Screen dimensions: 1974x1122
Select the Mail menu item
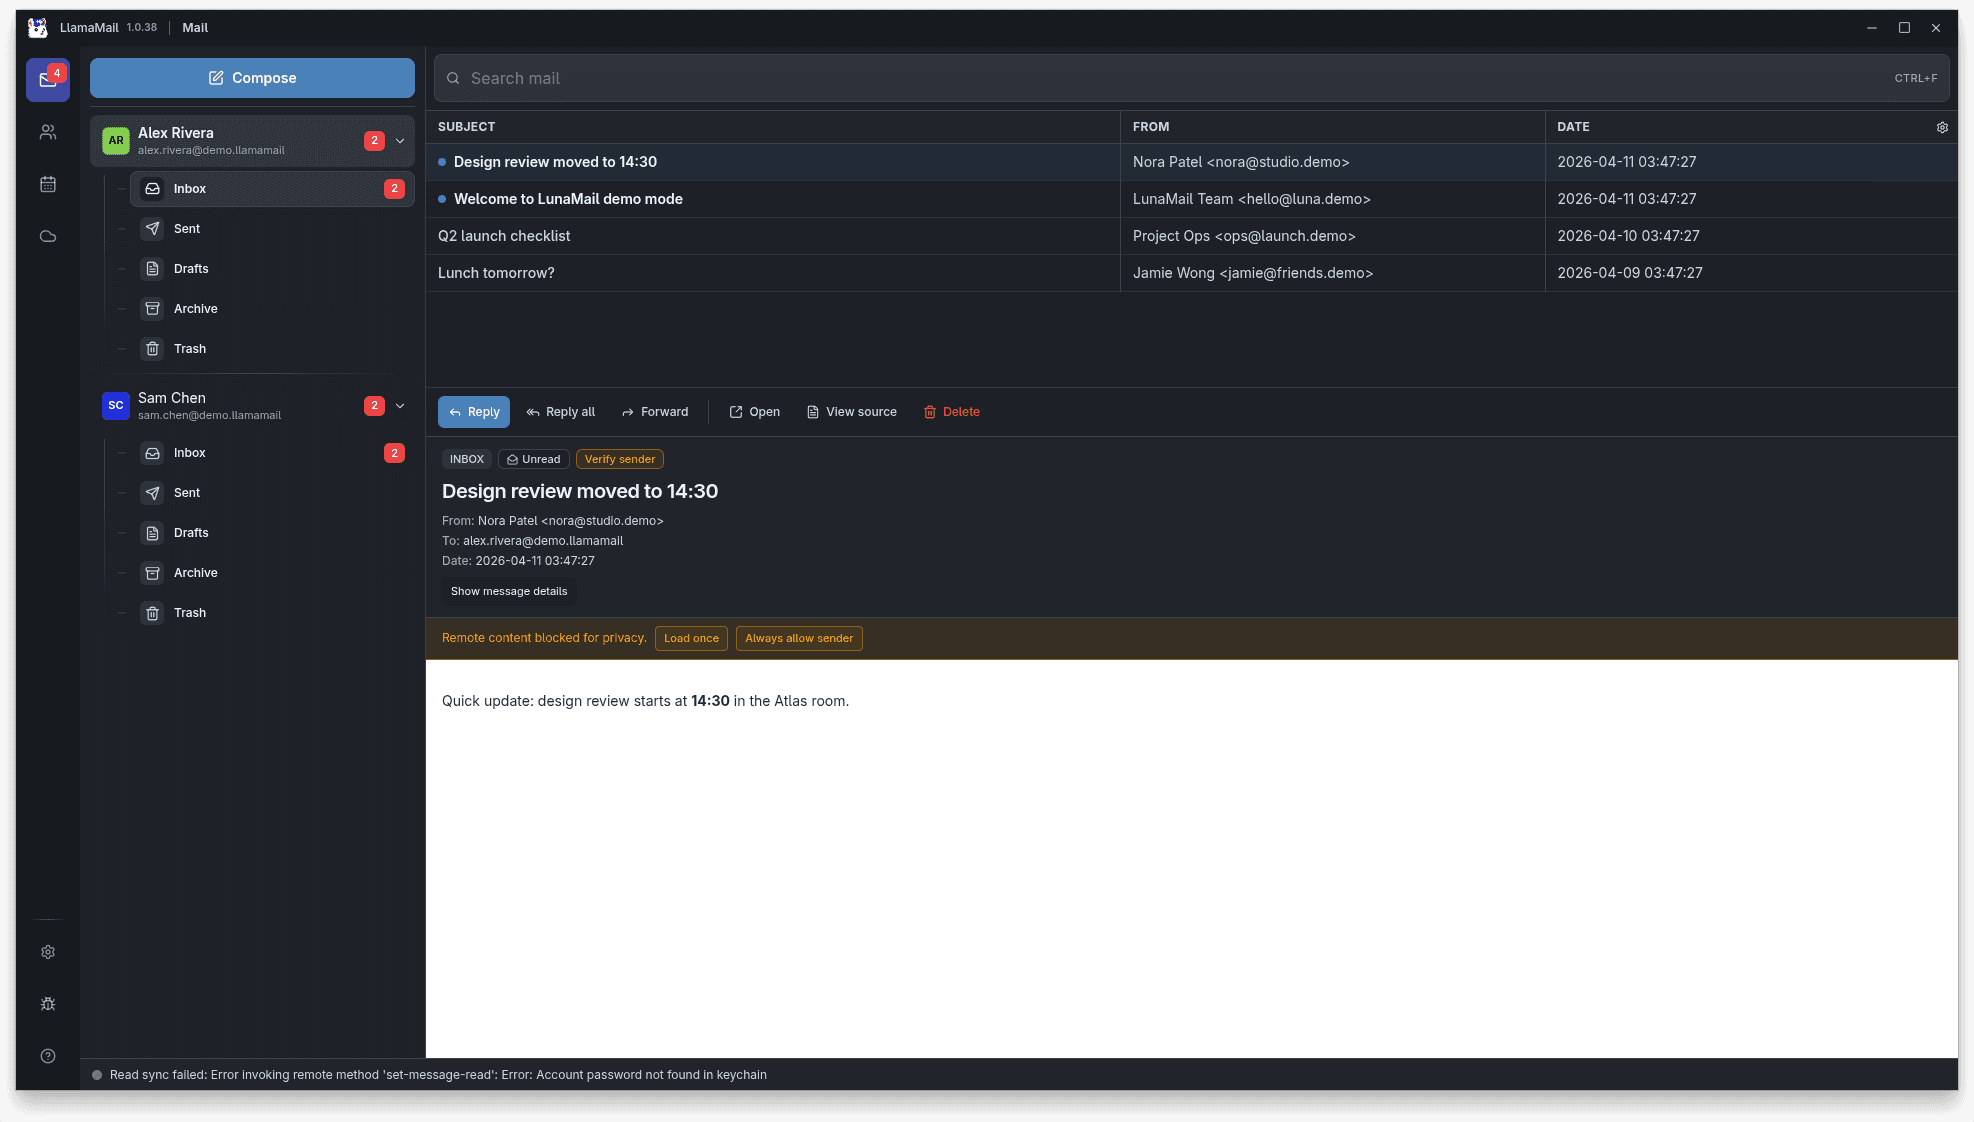point(194,27)
